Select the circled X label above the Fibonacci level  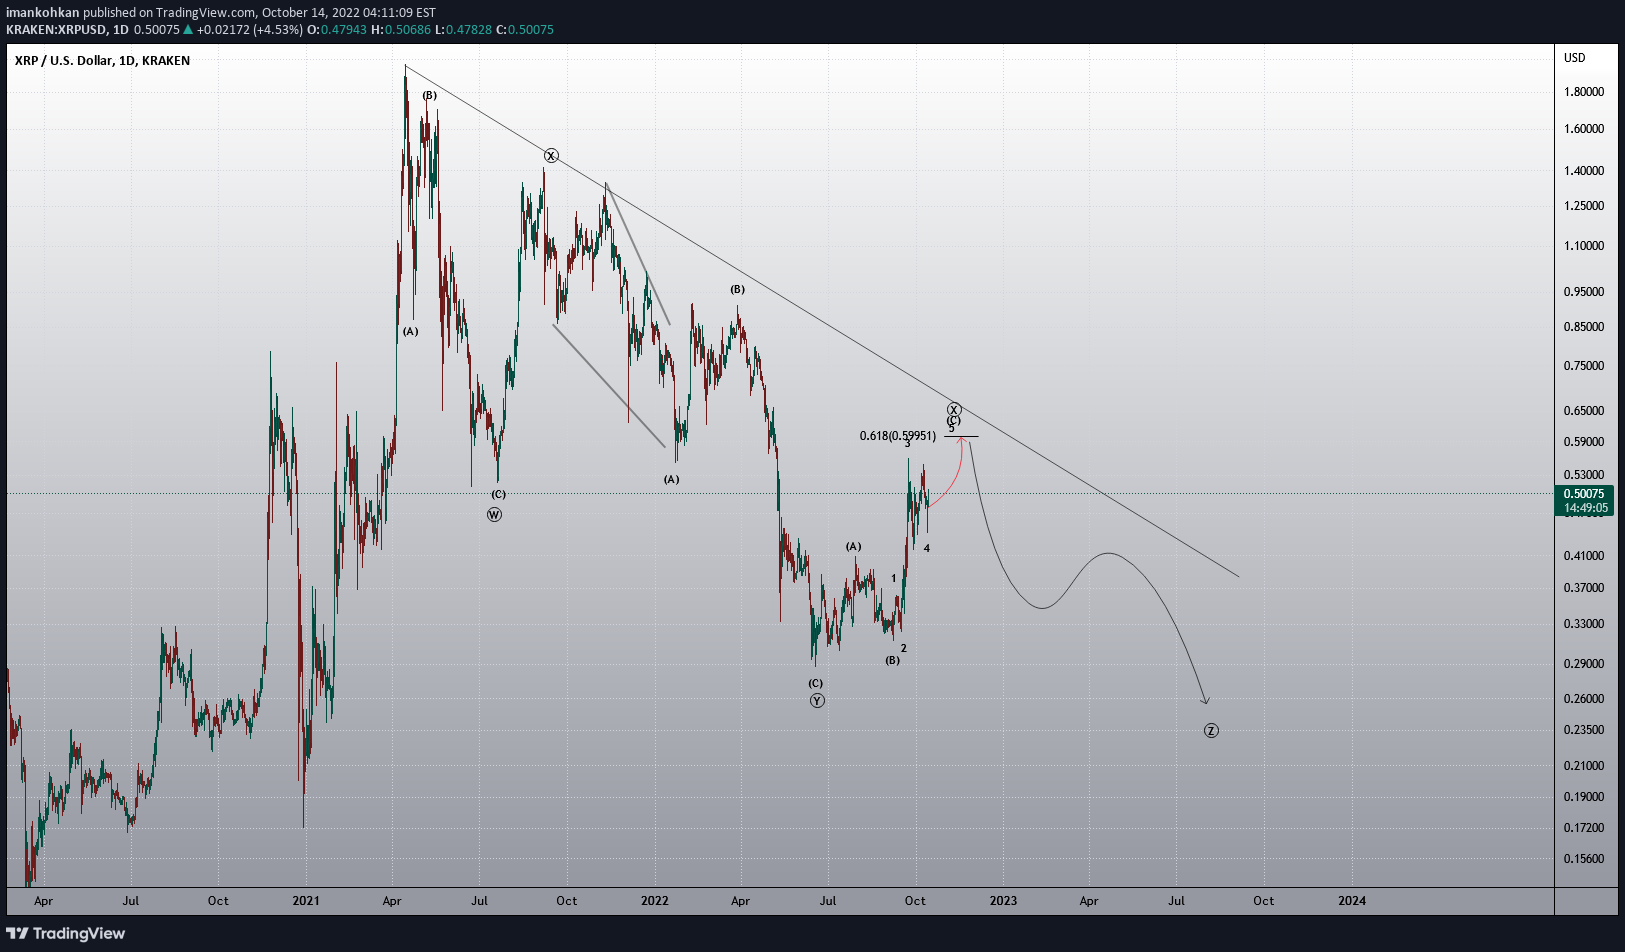954,410
